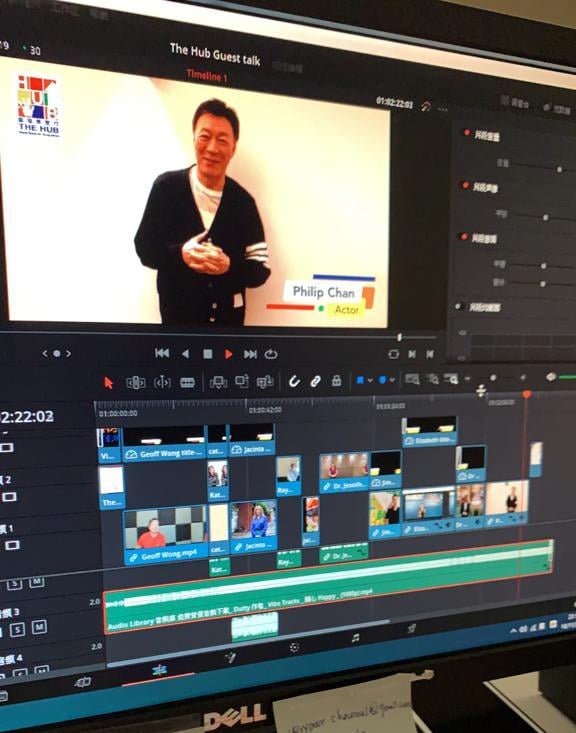Image resolution: width=576 pixels, height=733 pixels.
Task: Click the red timeline playhead marker
Action: 527,395
